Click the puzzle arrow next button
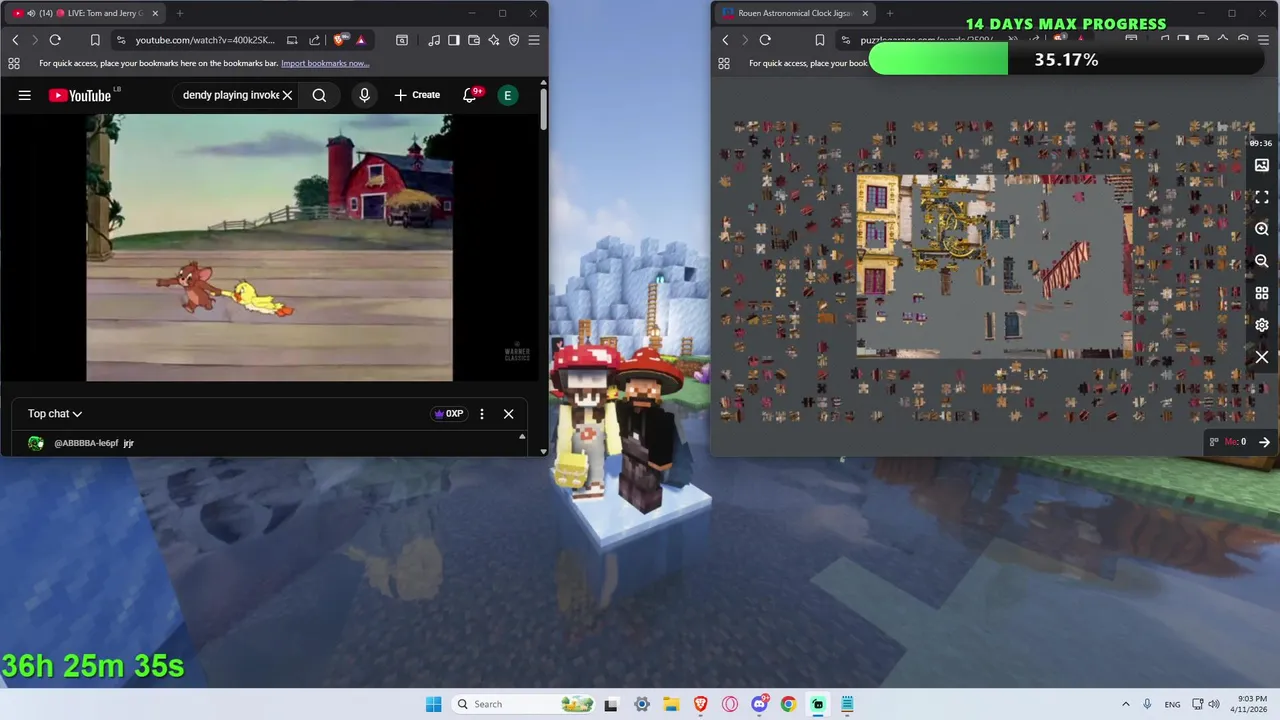The image size is (1280, 720). click(x=1264, y=442)
